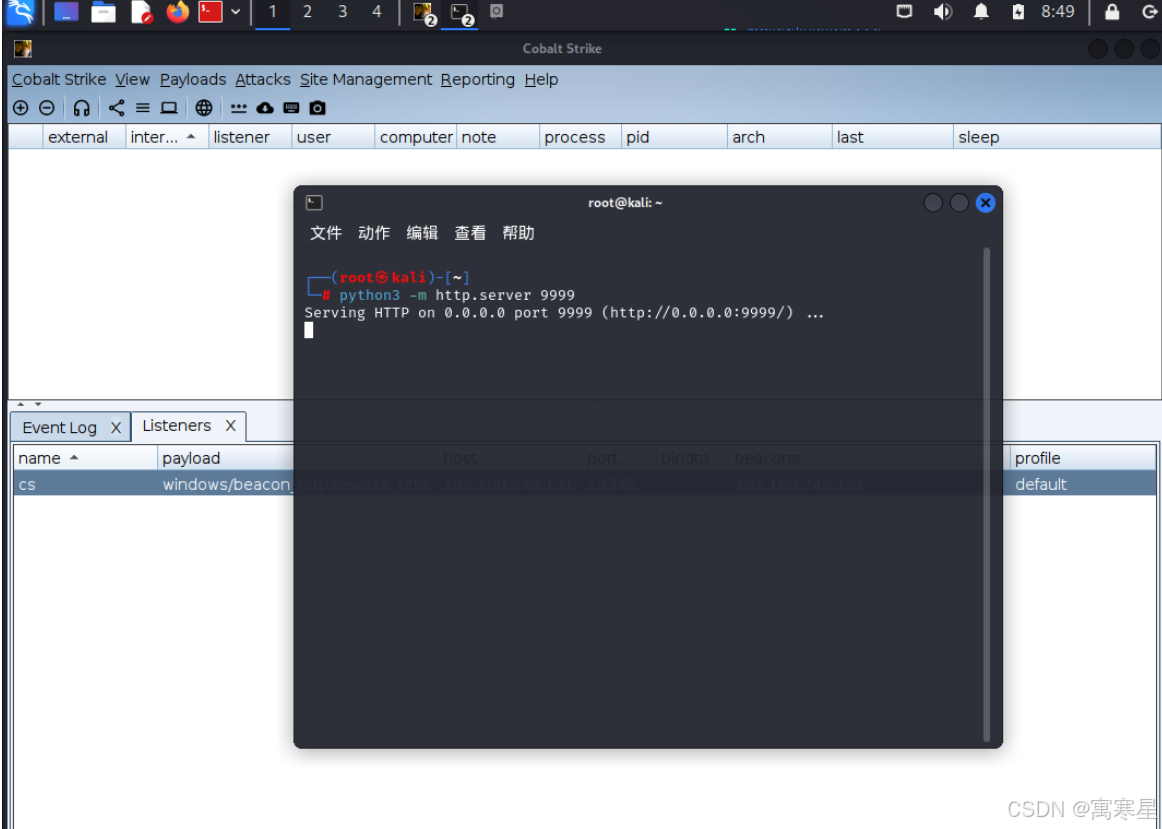The width and height of the screenshot is (1162, 829).
Task: Open terminal 查看 menu
Action: (470, 233)
